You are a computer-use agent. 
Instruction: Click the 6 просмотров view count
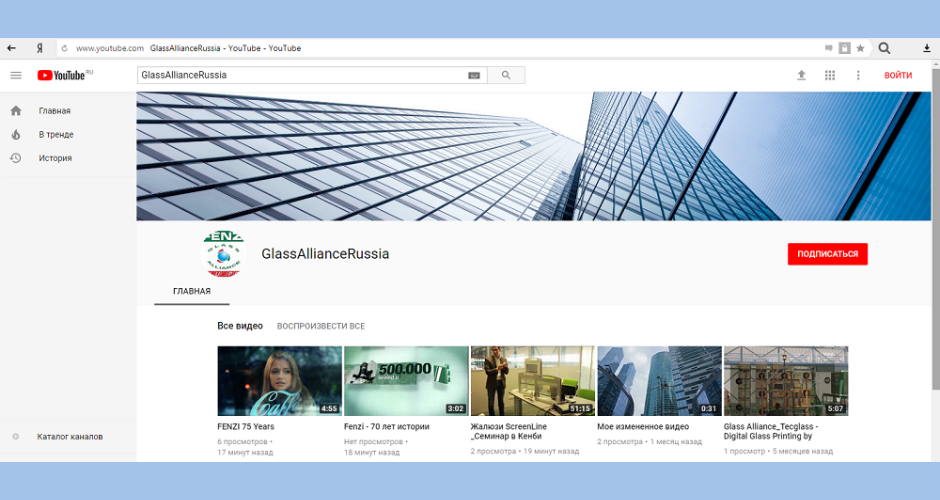(243, 441)
